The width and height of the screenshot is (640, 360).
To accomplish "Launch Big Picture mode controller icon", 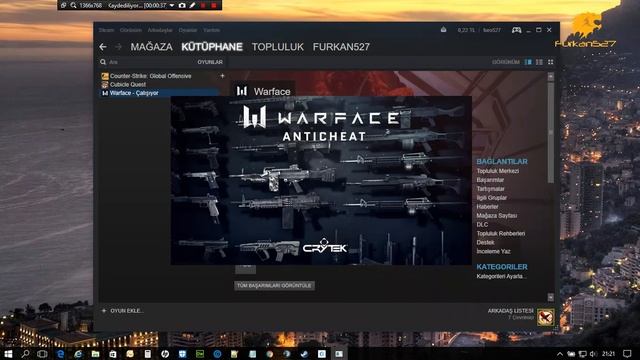I will click(x=516, y=30).
